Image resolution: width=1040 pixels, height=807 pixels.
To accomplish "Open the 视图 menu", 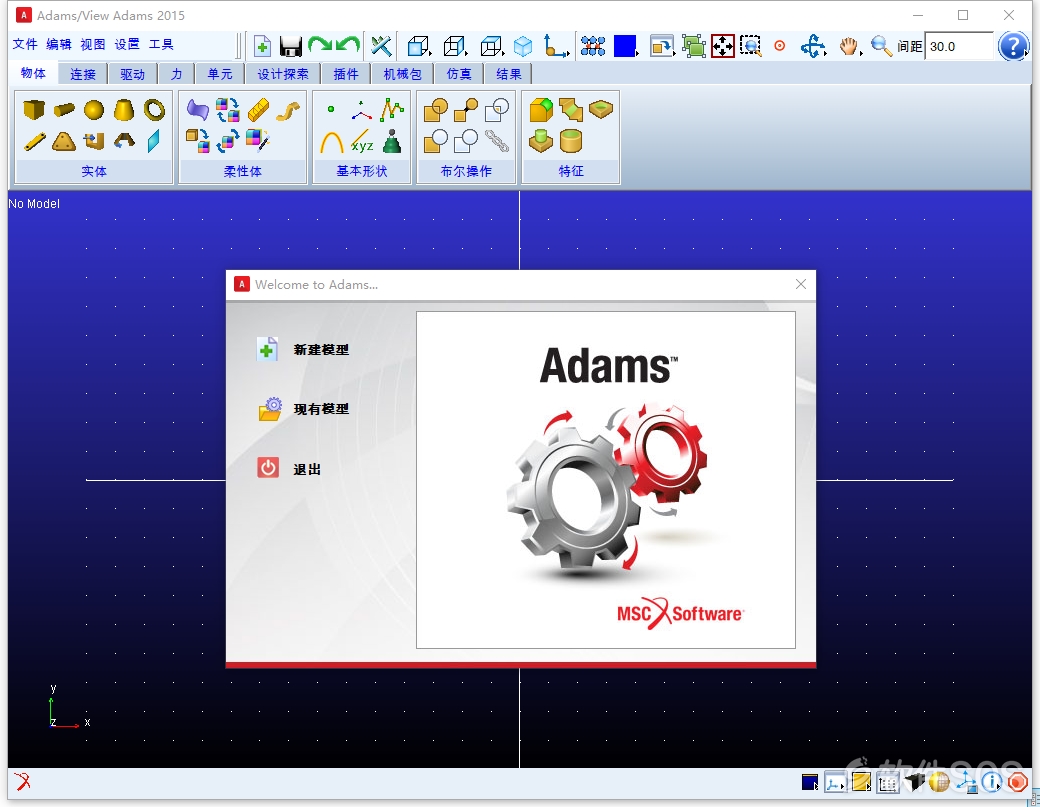I will (x=93, y=44).
